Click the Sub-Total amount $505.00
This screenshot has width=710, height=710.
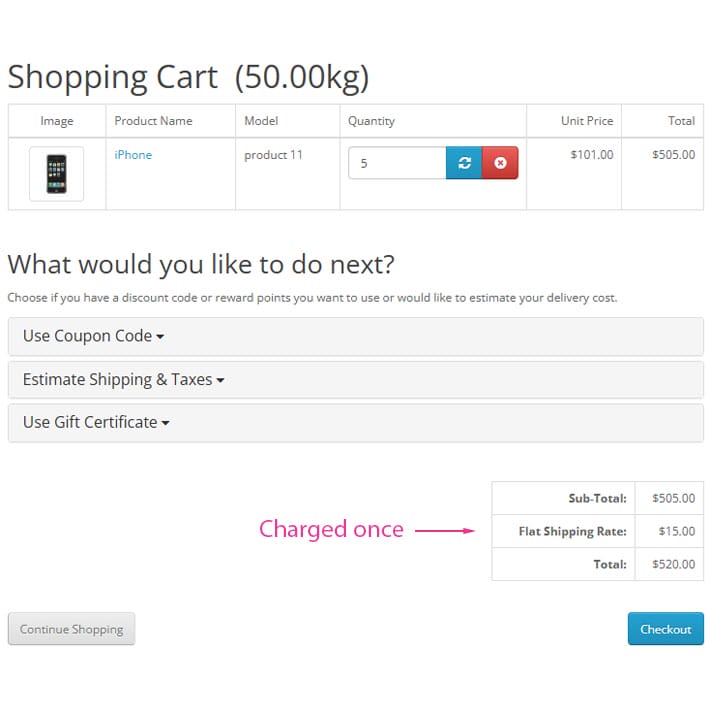673,498
